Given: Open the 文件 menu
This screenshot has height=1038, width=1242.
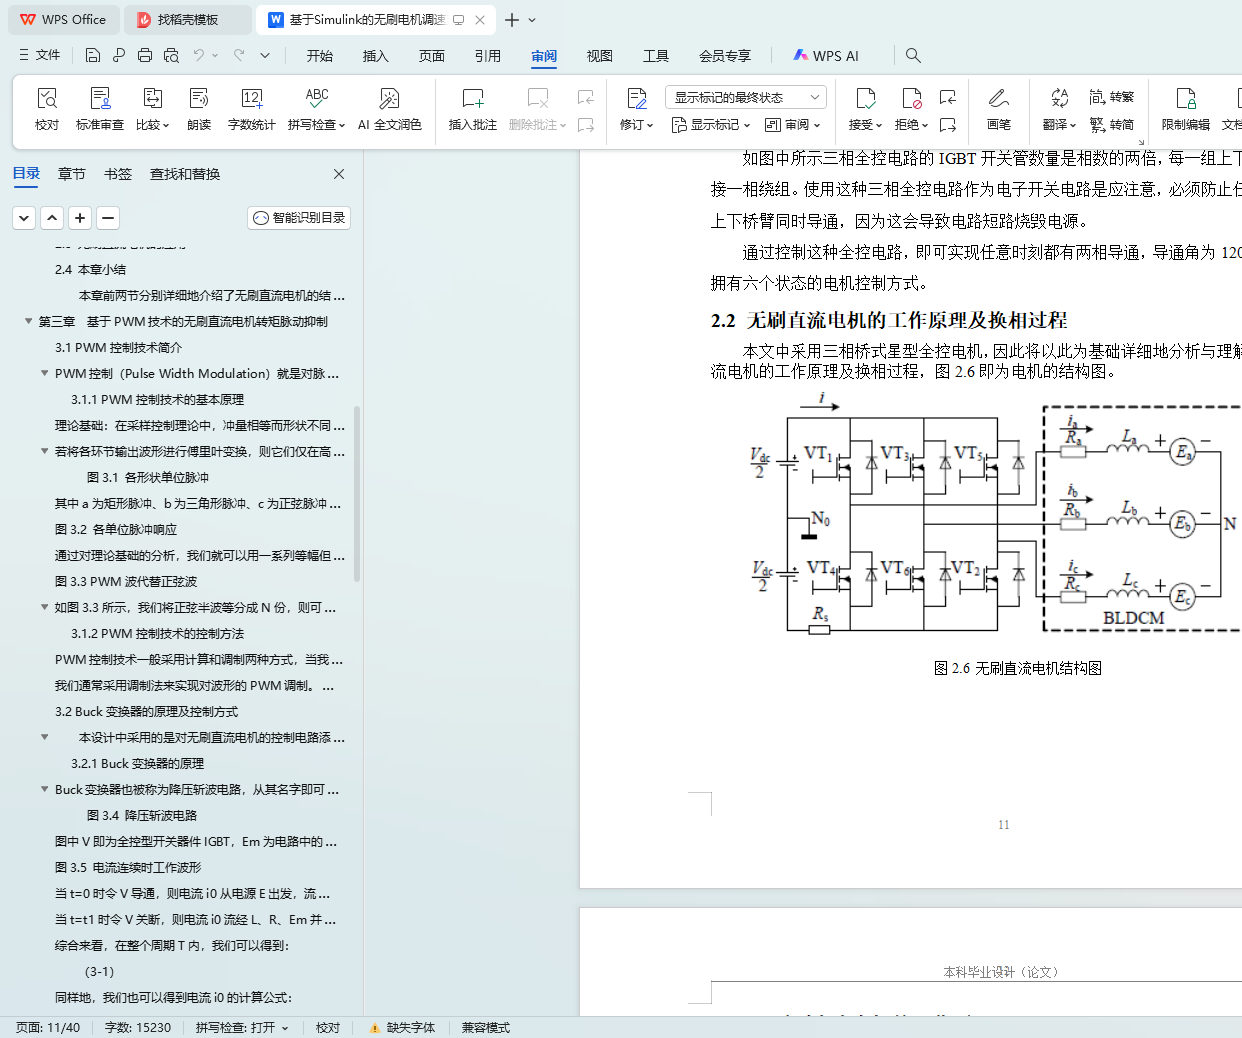Looking at the screenshot, I should (x=40, y=55).
